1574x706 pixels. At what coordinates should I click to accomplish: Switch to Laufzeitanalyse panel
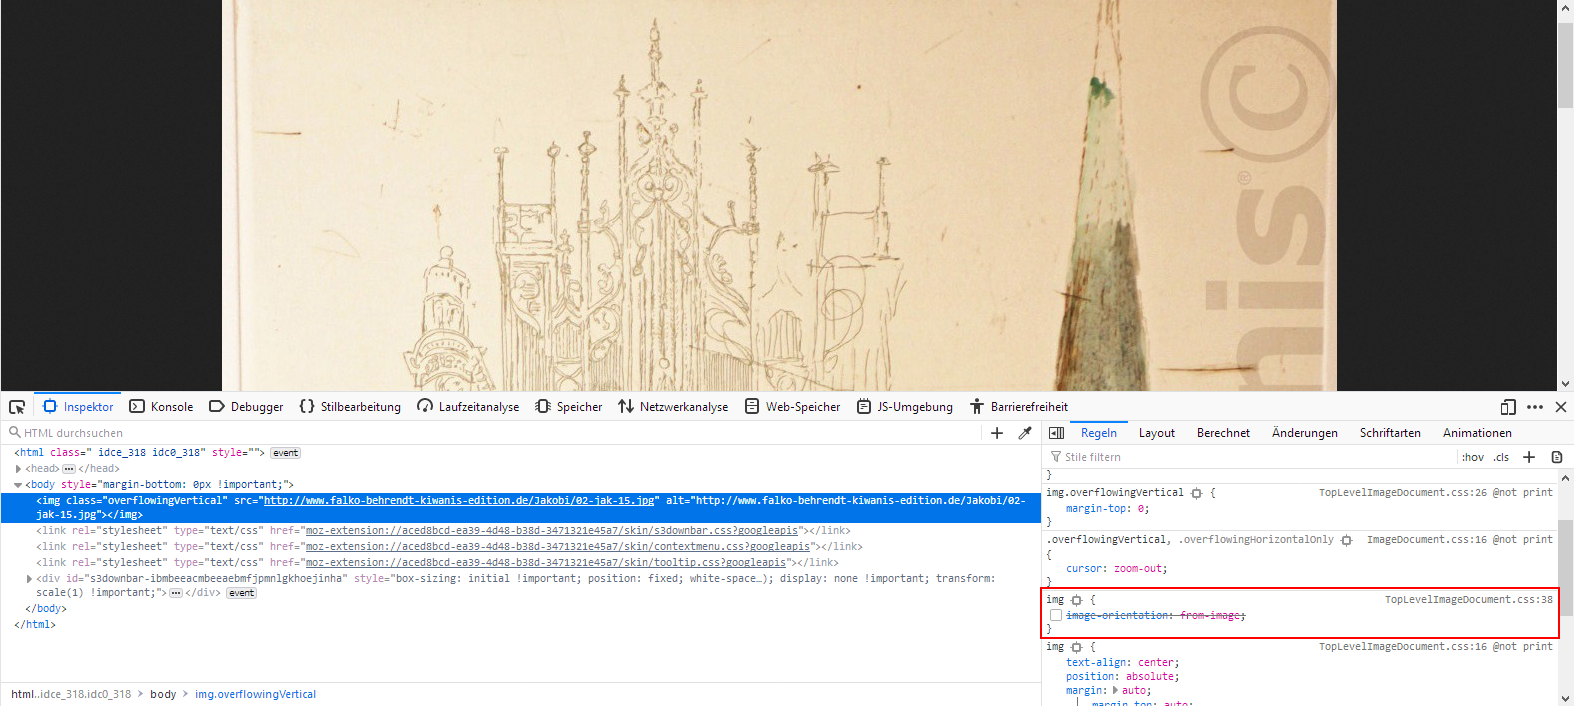(x=468, y=407)
